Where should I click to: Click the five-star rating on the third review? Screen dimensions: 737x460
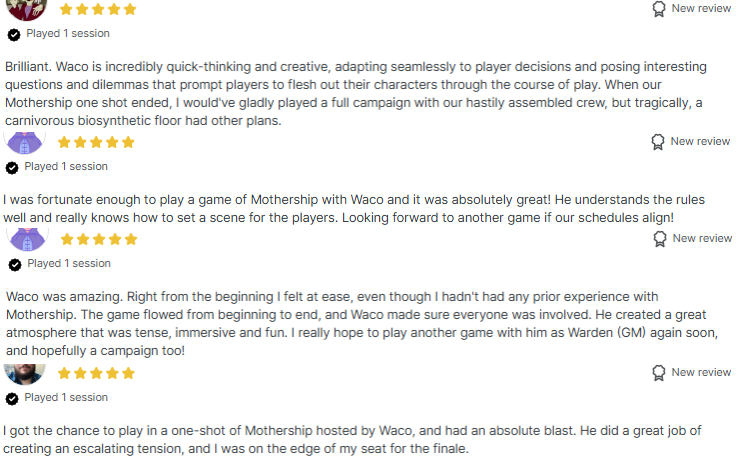[x=99, y=240]
